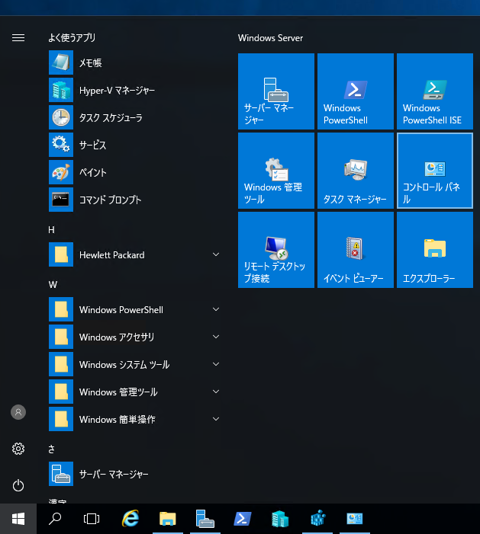Expand the Windows PowerShell folder chevron
Viewport: 480px width, 534px height.
216,309
